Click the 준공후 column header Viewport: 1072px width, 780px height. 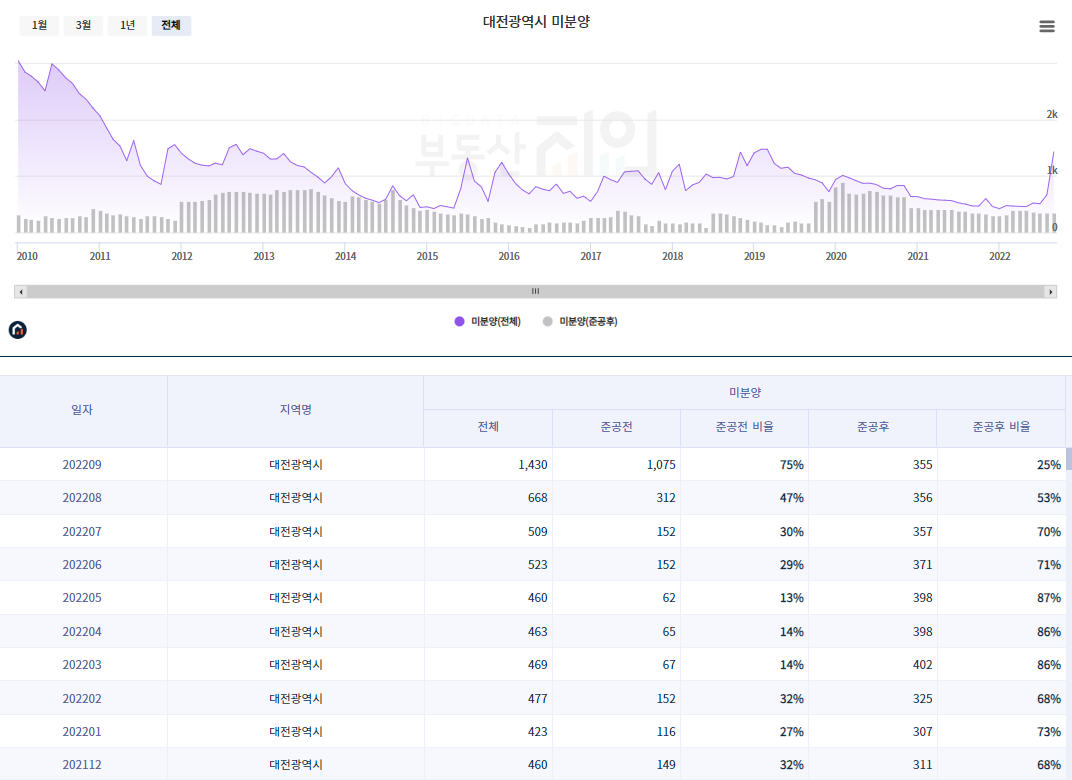pyautogui.click(x=873, y=427)
